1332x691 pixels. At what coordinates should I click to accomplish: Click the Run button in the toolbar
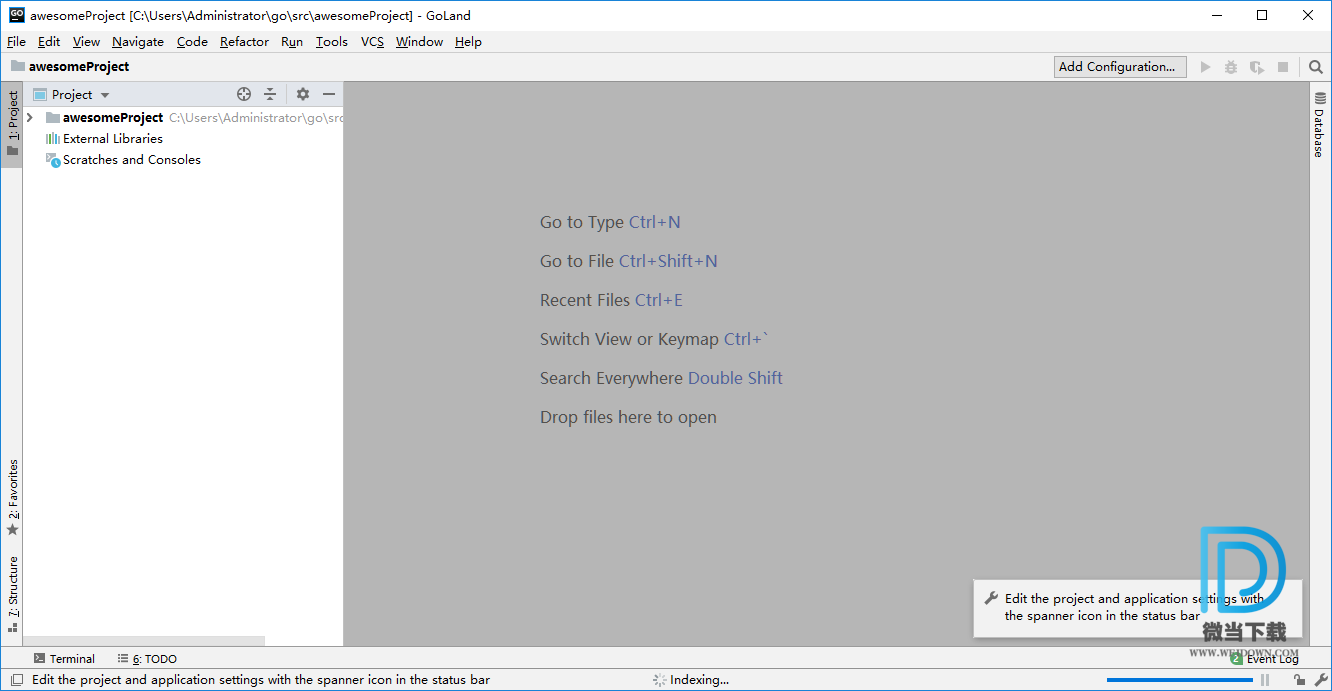coord(1205,67)
